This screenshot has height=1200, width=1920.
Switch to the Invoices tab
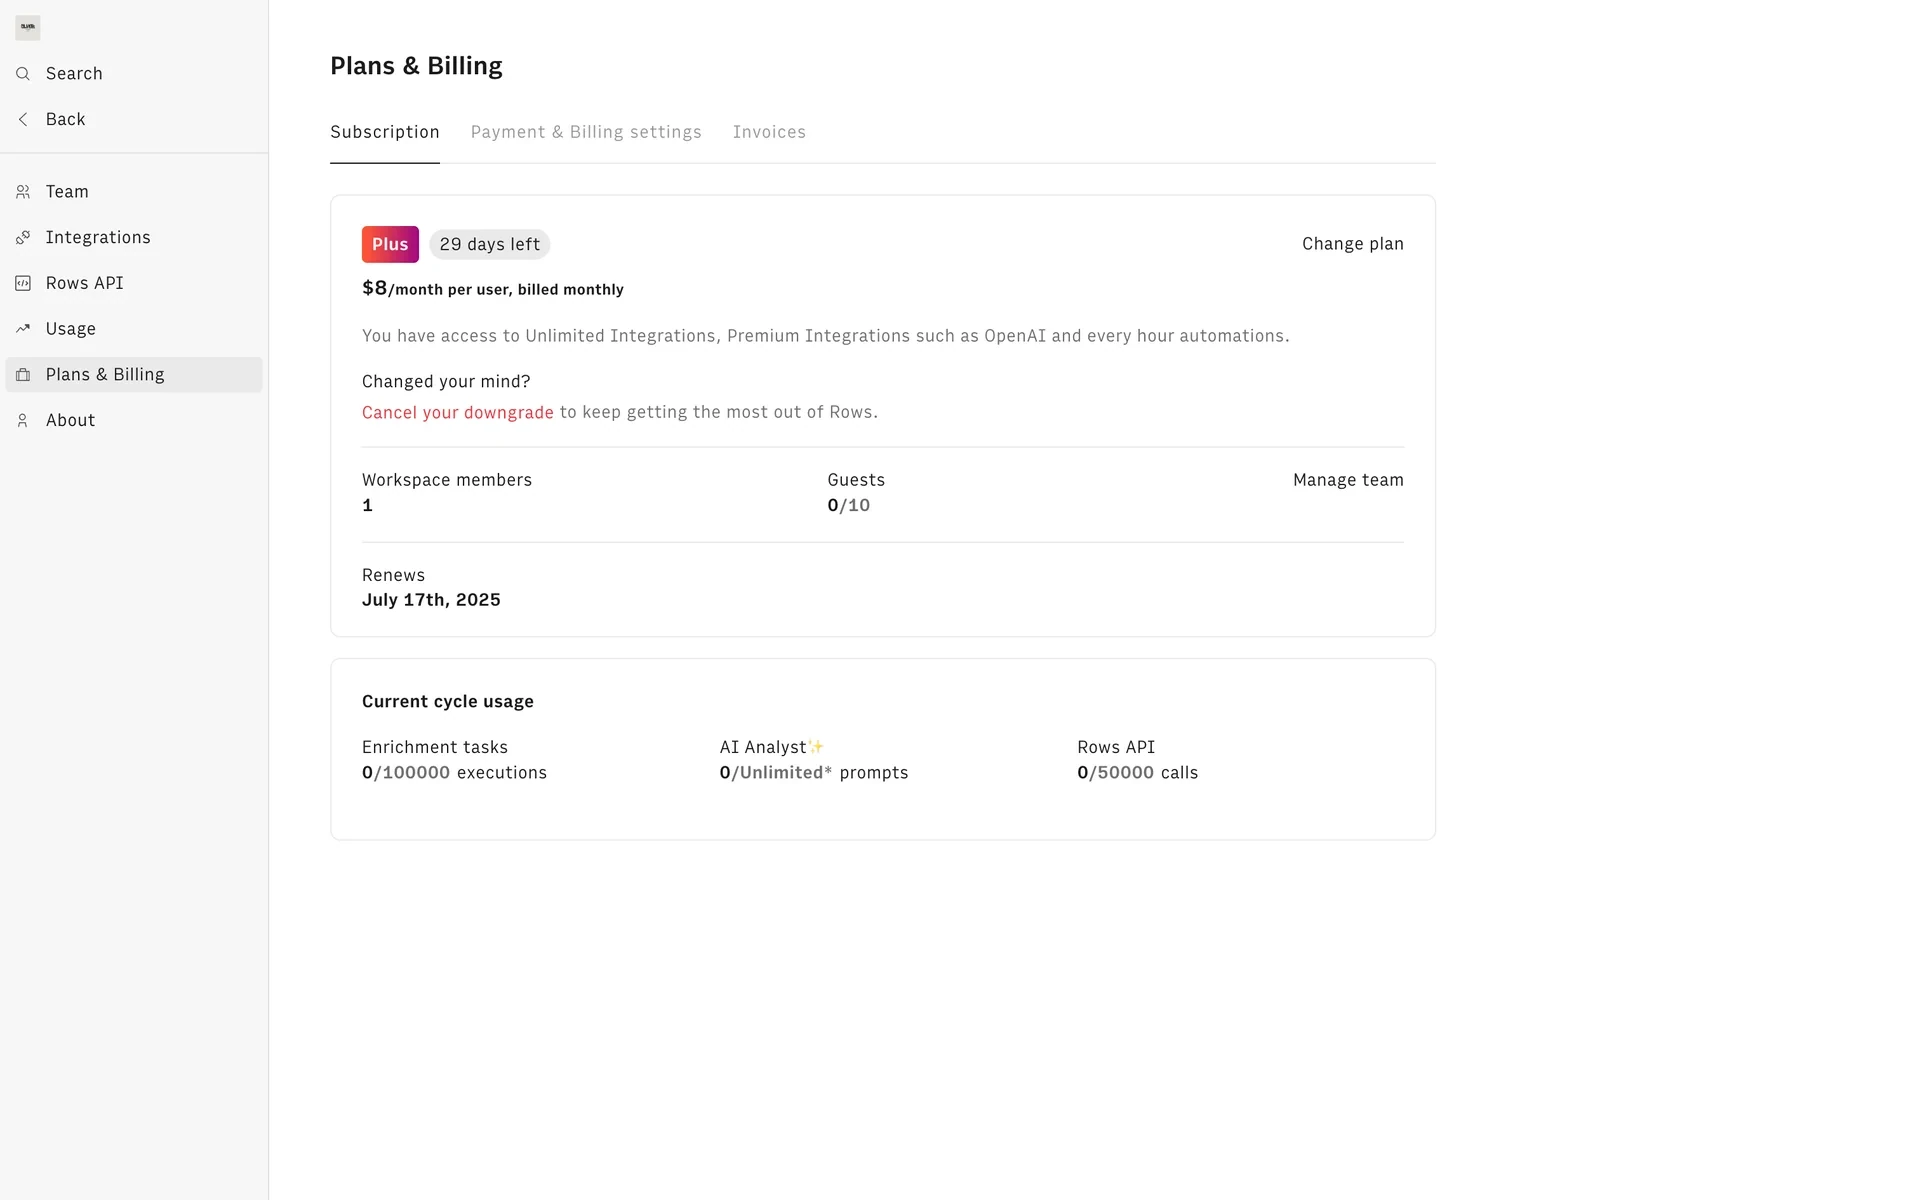point(769,132)
